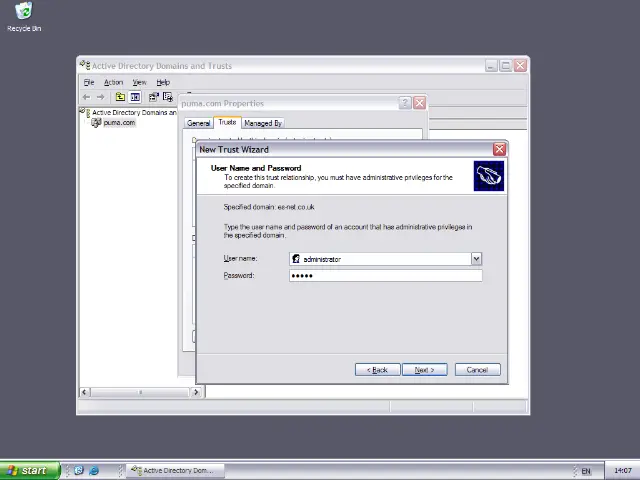Screen dimensions: 640x480
Task: Click the Show Desktop quick launch icon
Action: click(79, 470)
